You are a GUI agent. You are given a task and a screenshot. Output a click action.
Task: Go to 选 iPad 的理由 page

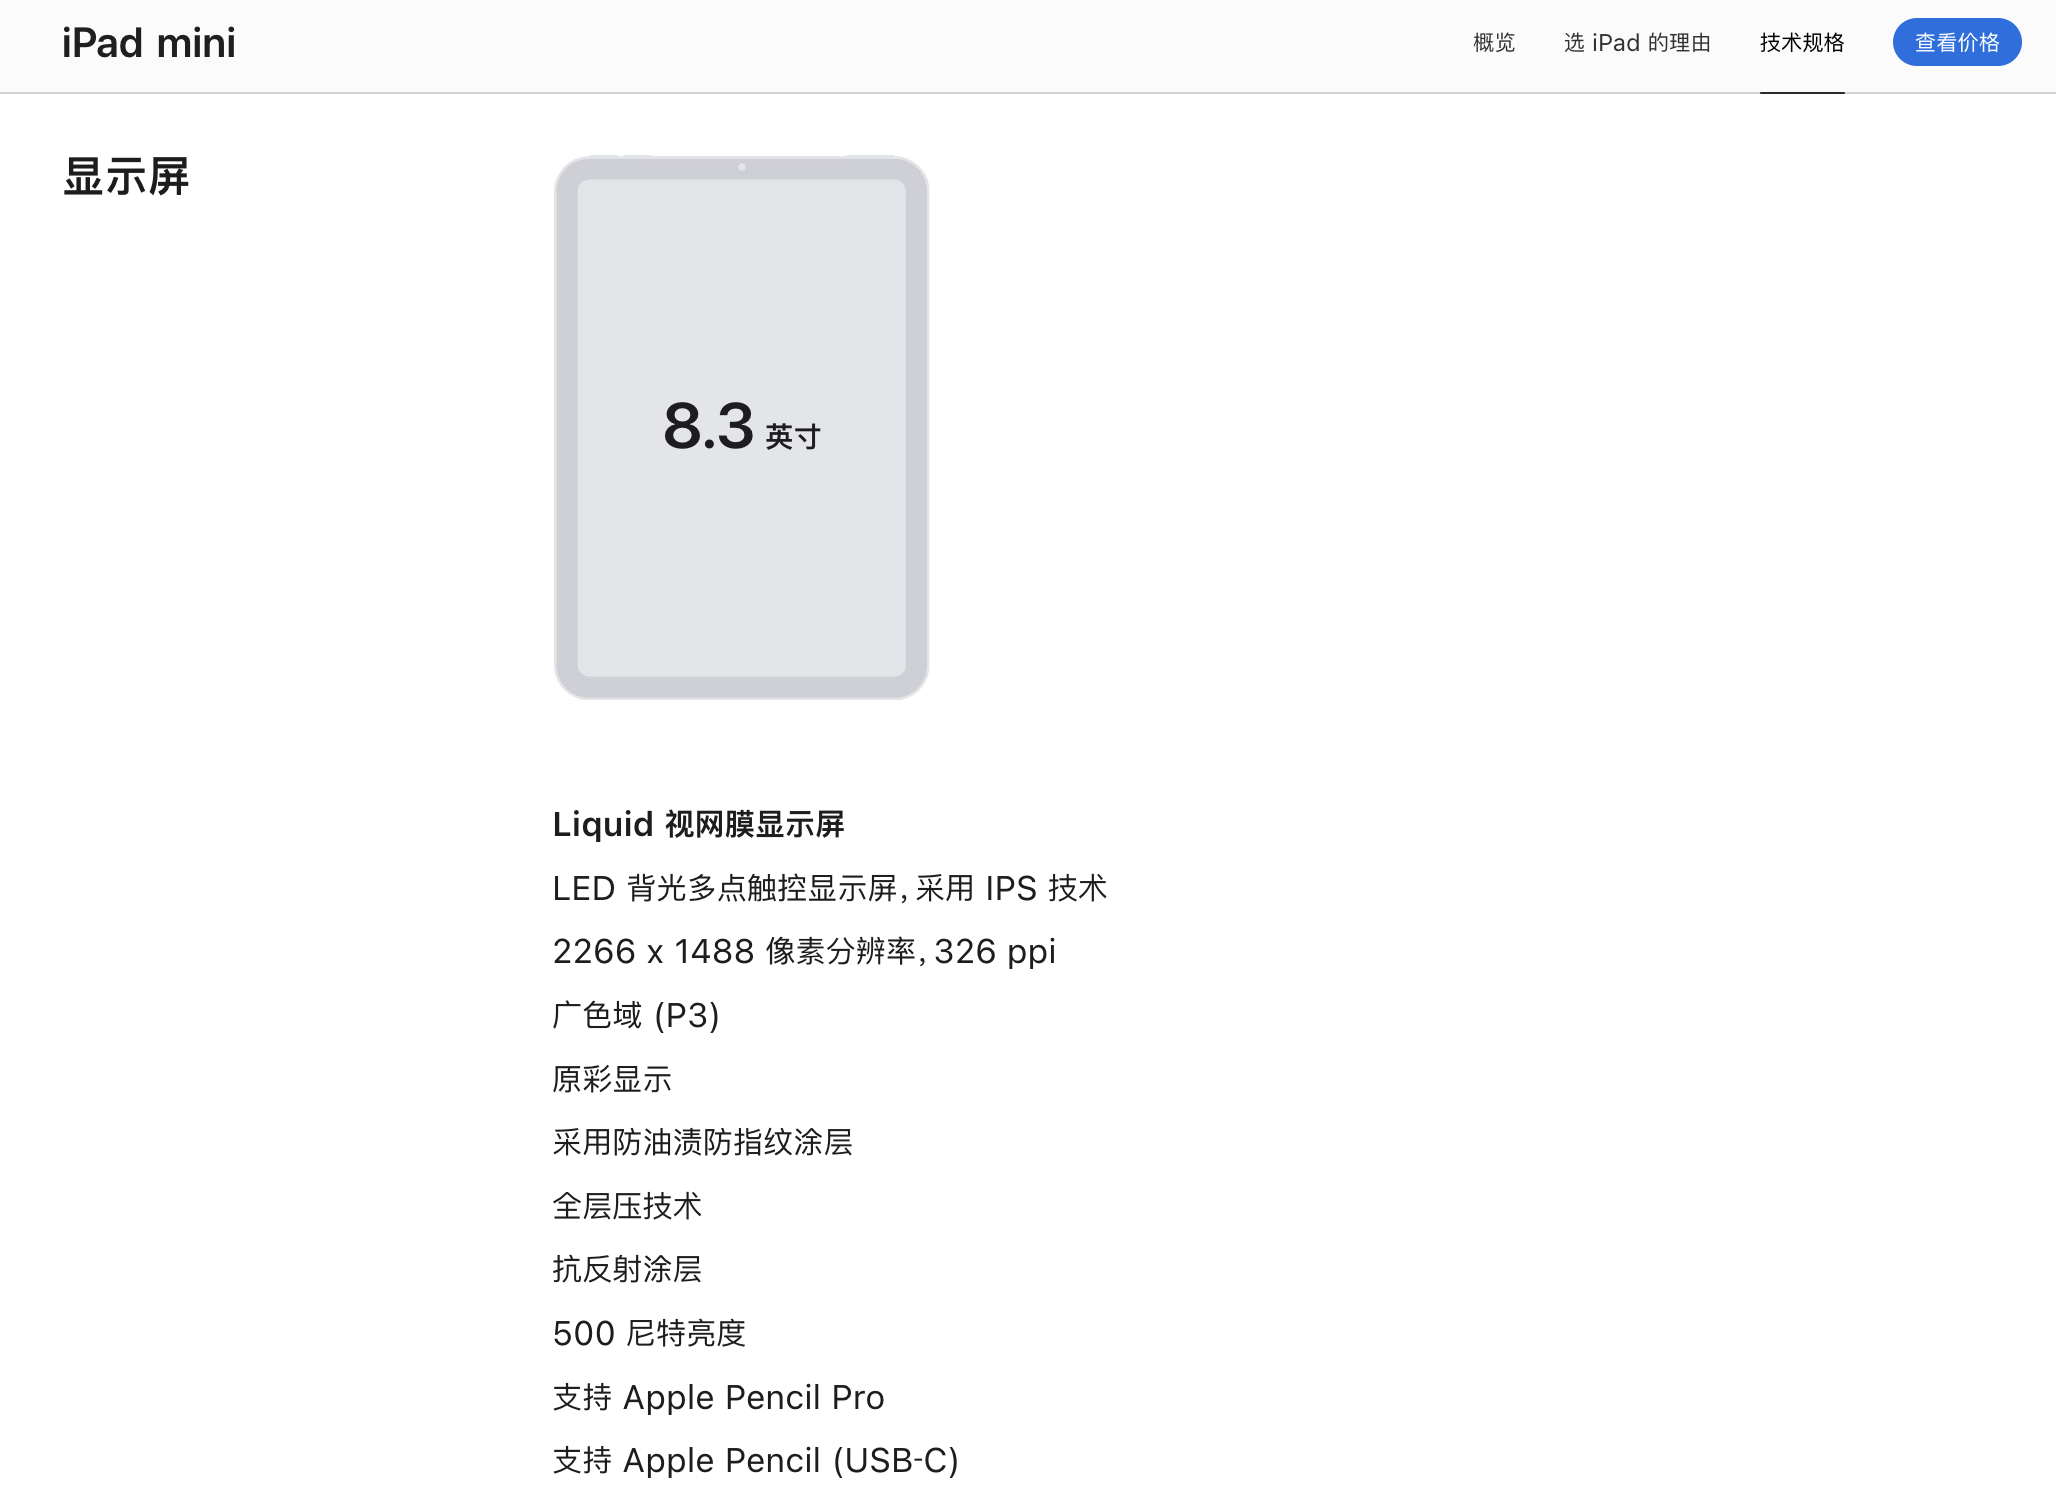(1637, 43)
